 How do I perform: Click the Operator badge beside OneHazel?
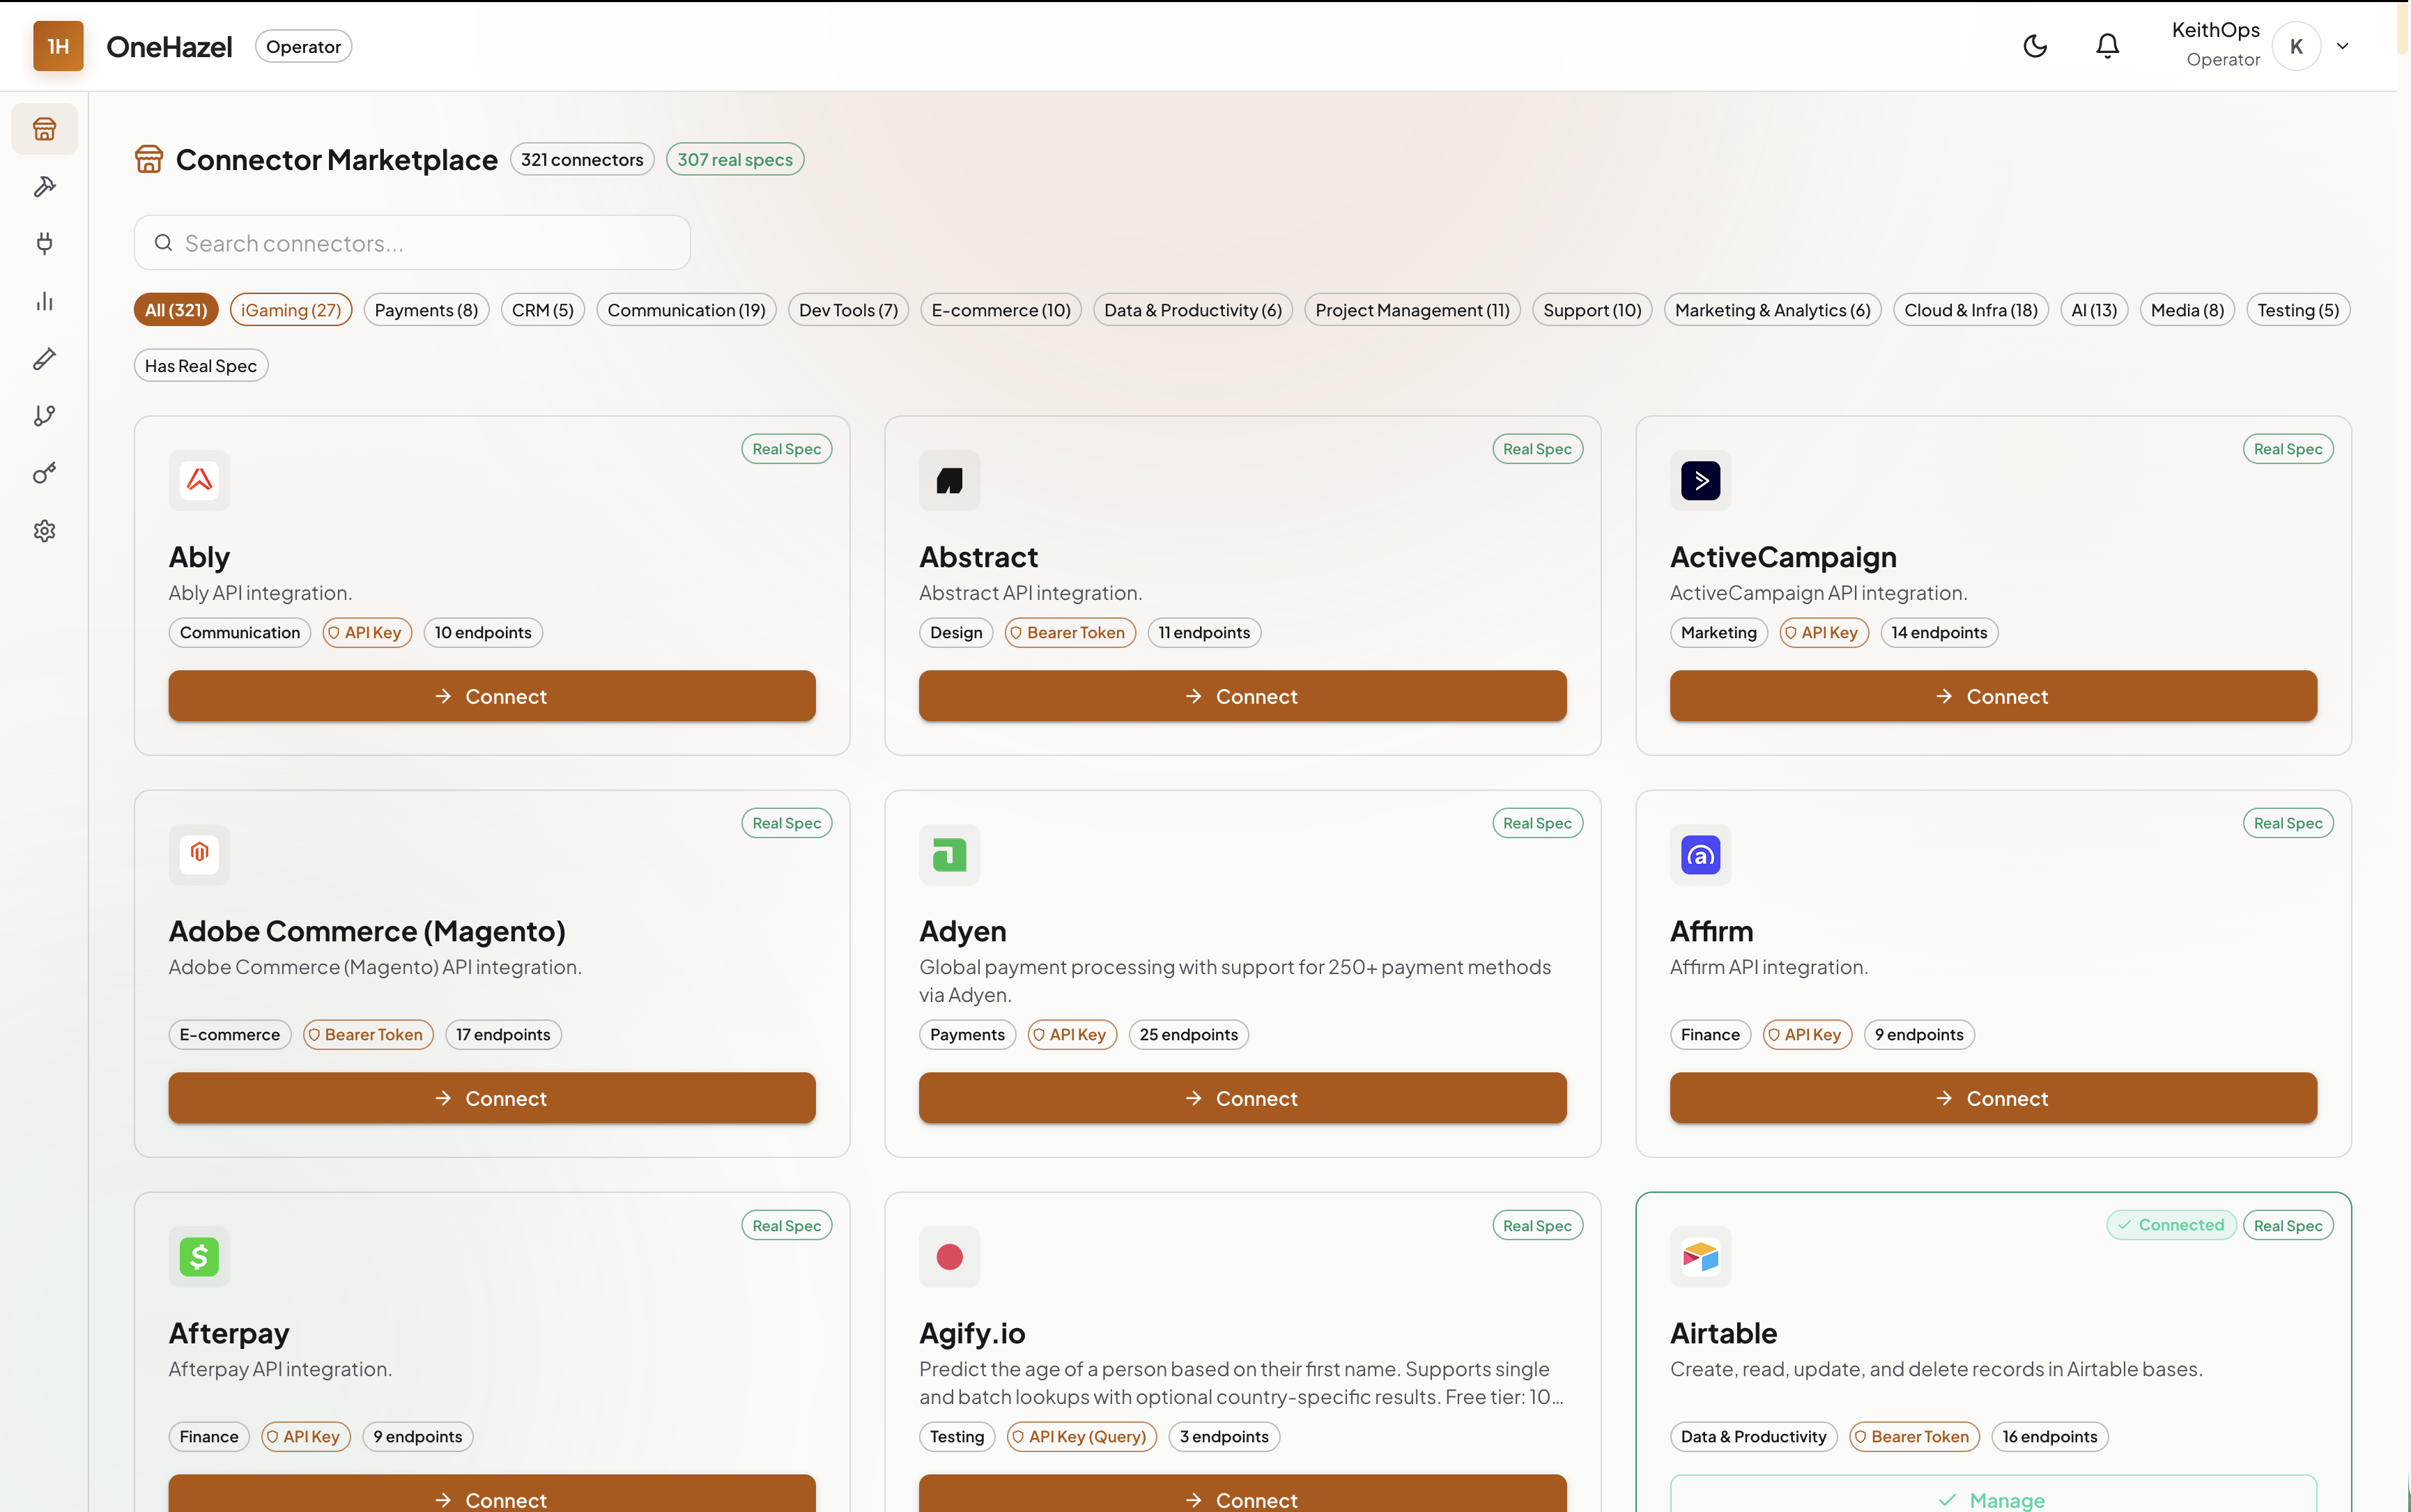(303, 46)
